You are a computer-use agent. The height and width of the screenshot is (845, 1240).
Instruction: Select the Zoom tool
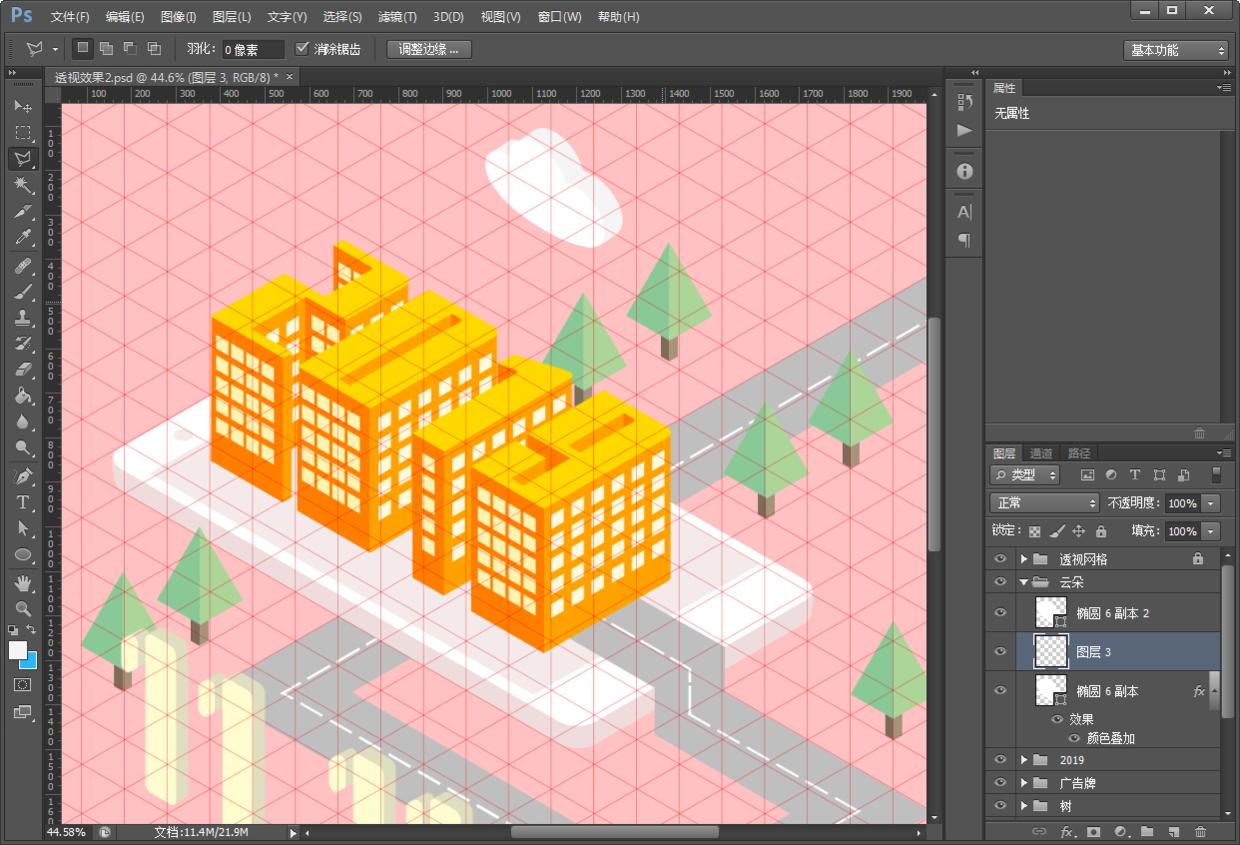click(23, 608)
